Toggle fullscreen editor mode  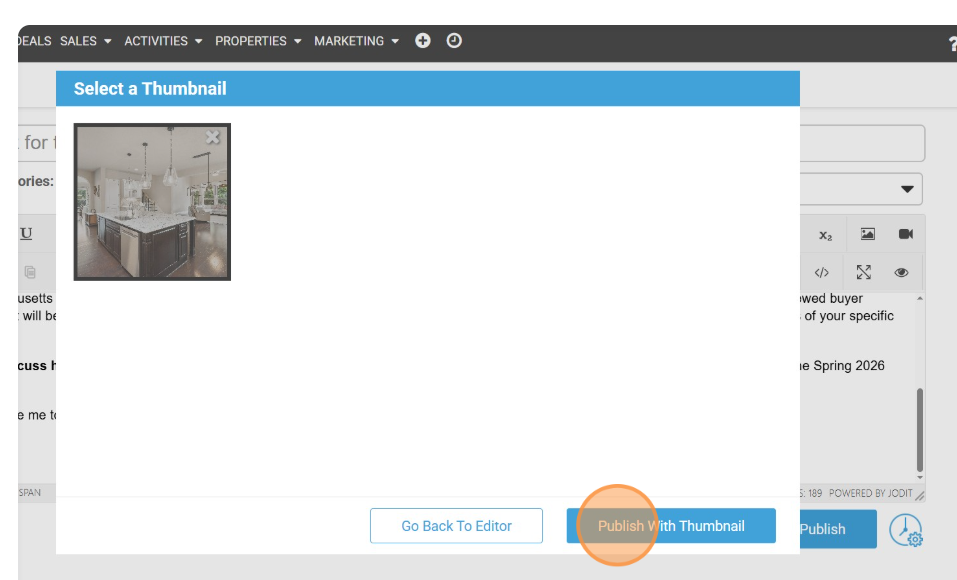coord(864,272)
